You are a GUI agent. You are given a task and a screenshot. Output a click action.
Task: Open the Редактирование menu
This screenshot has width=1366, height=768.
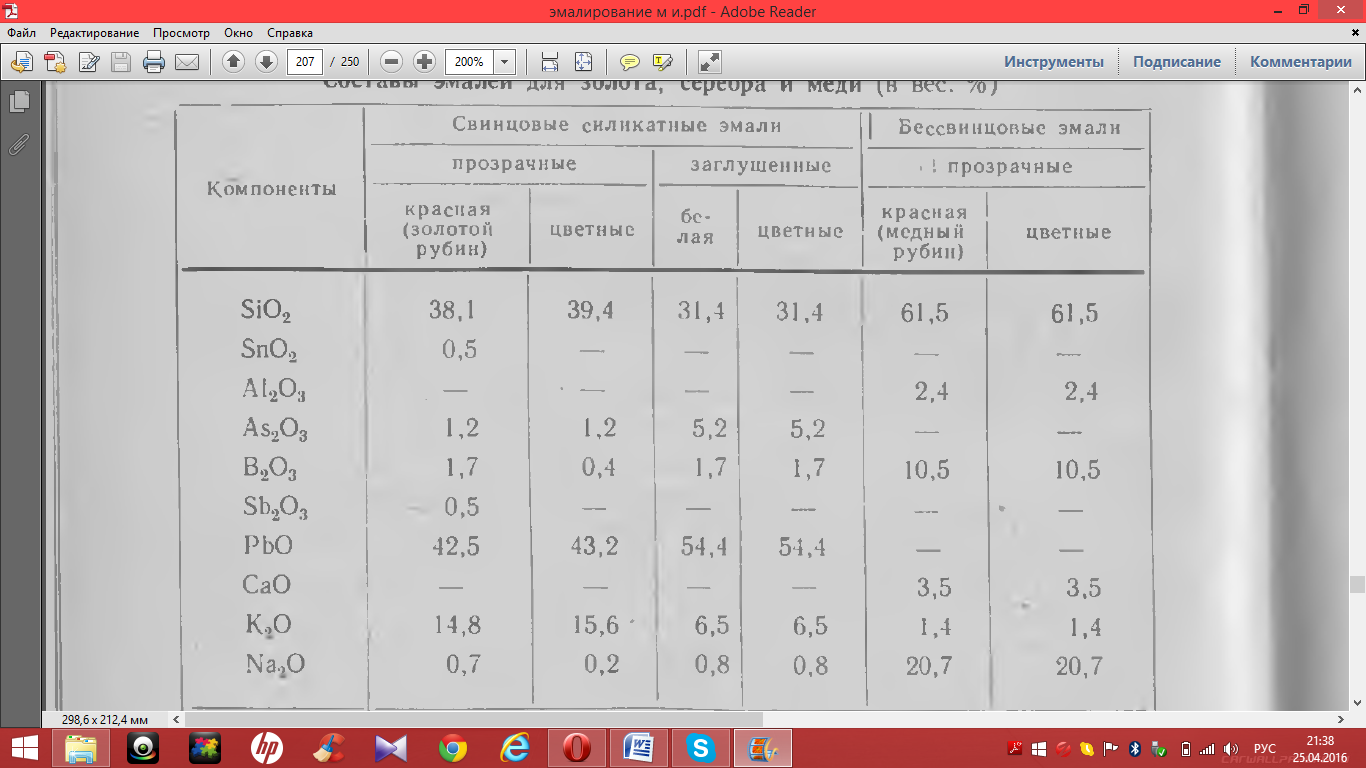95,33
